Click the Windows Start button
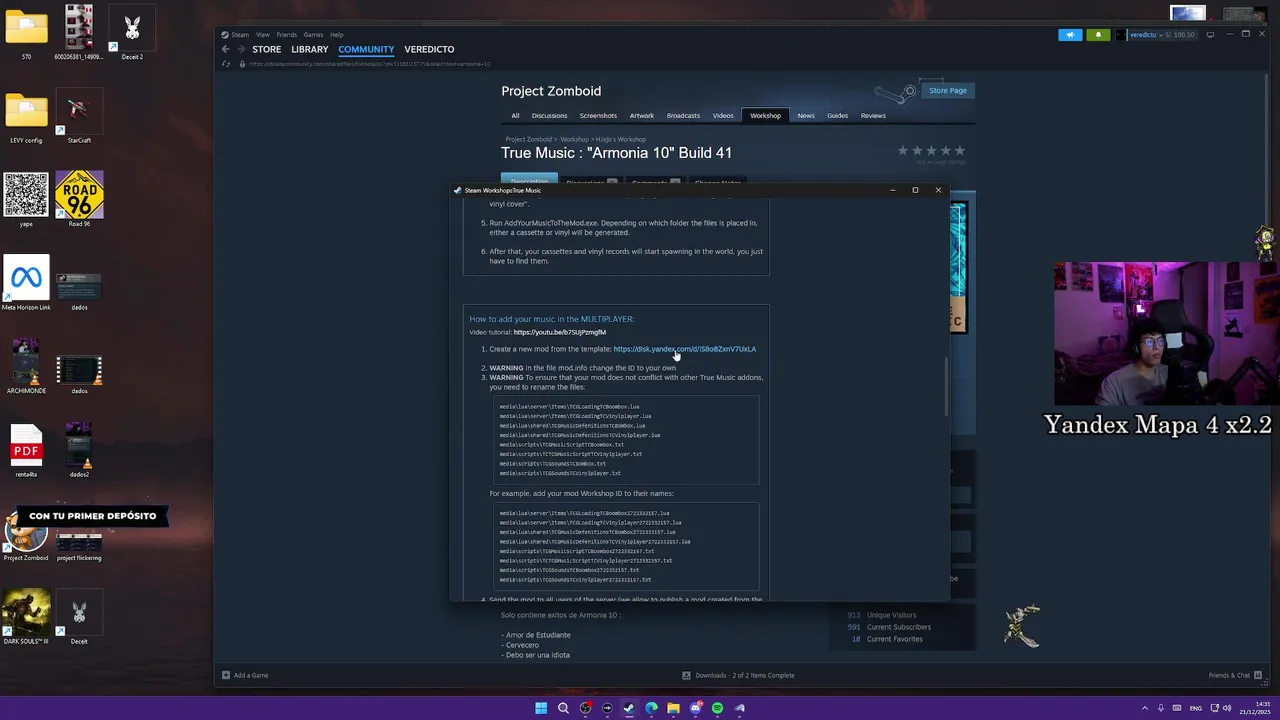 point(541,708)
